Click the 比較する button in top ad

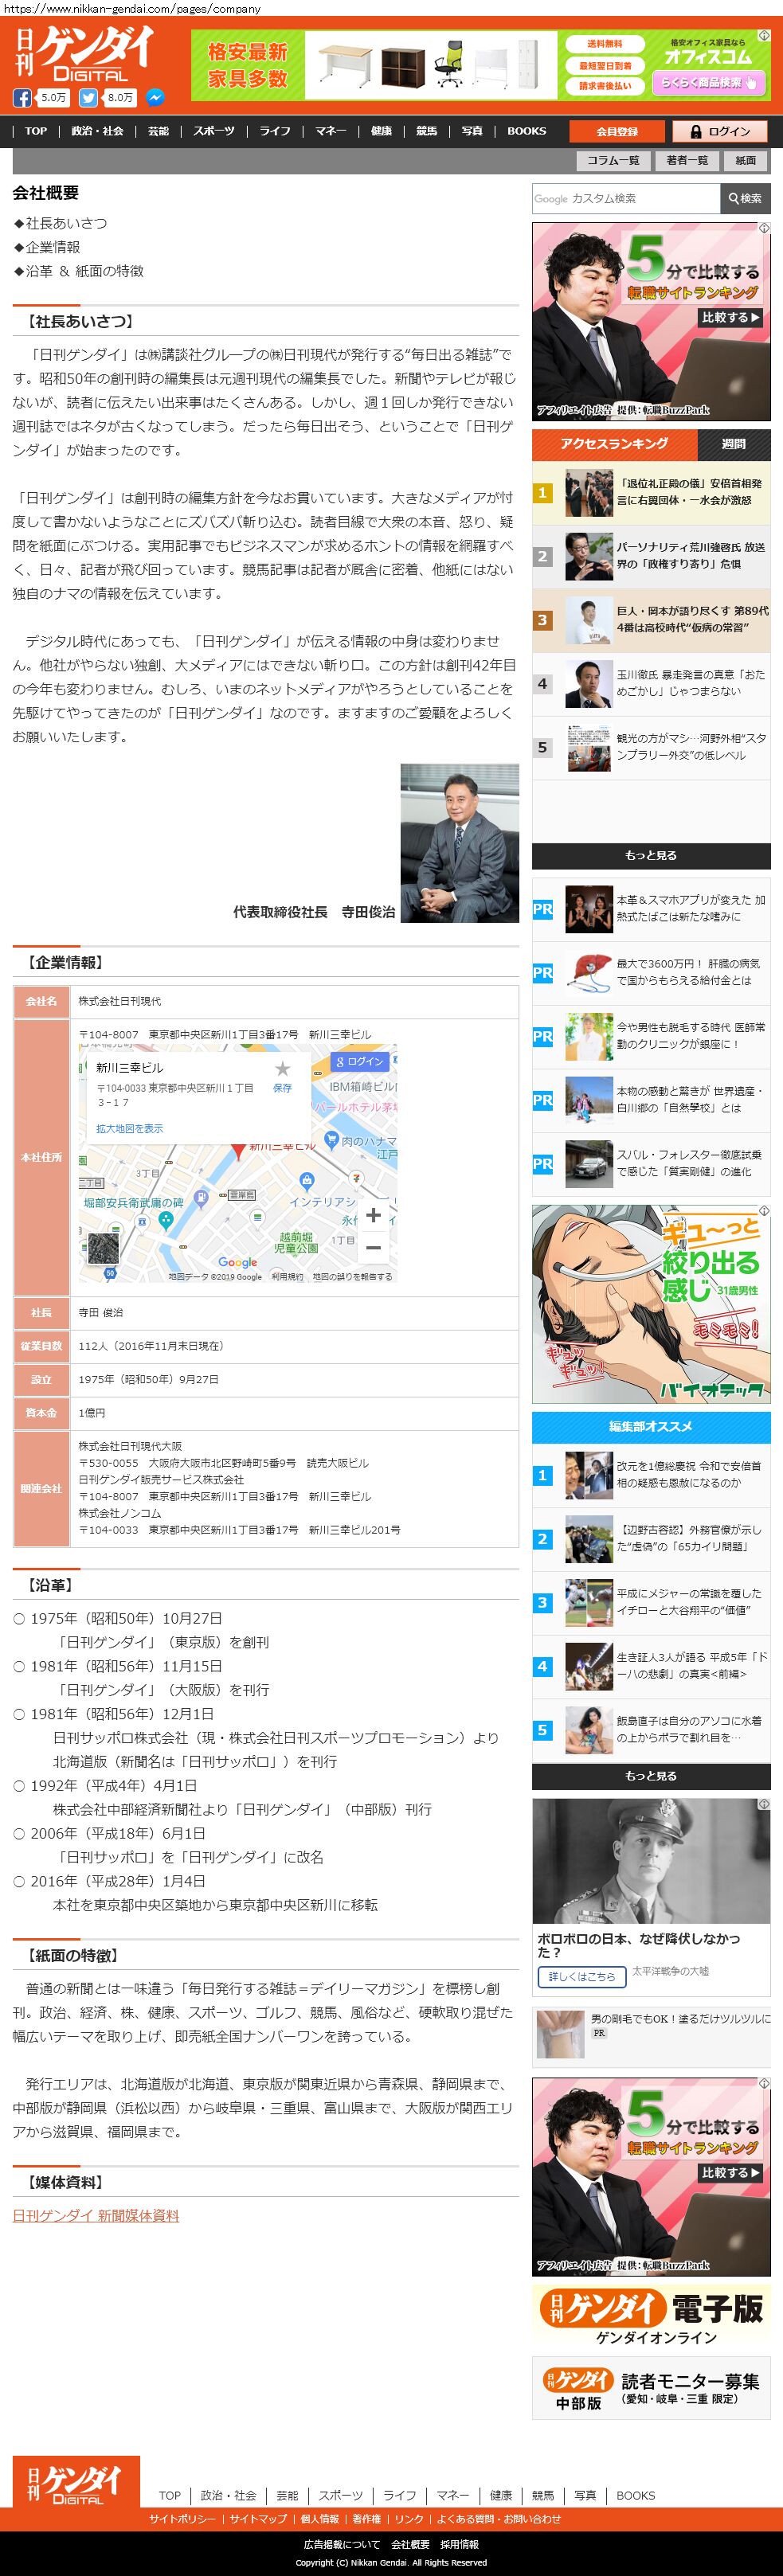(x=731, y=318)
